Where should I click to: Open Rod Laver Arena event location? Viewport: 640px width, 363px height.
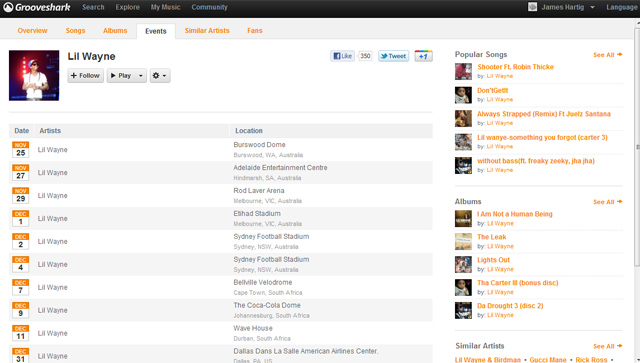click(x=259, y=191)
